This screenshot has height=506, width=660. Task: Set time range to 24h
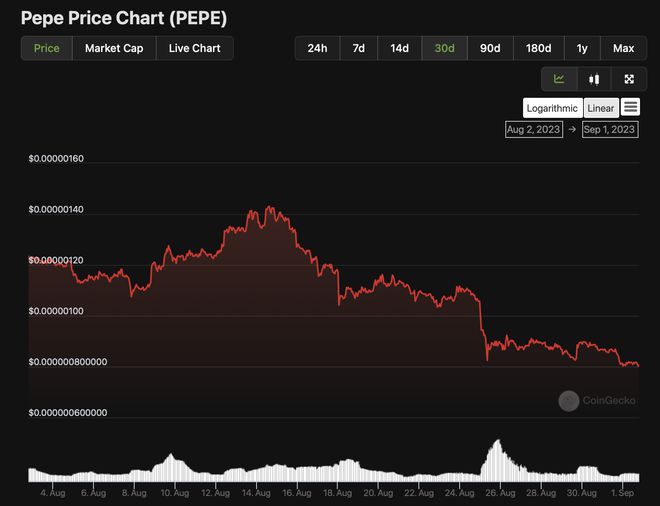tap(317, 48)
